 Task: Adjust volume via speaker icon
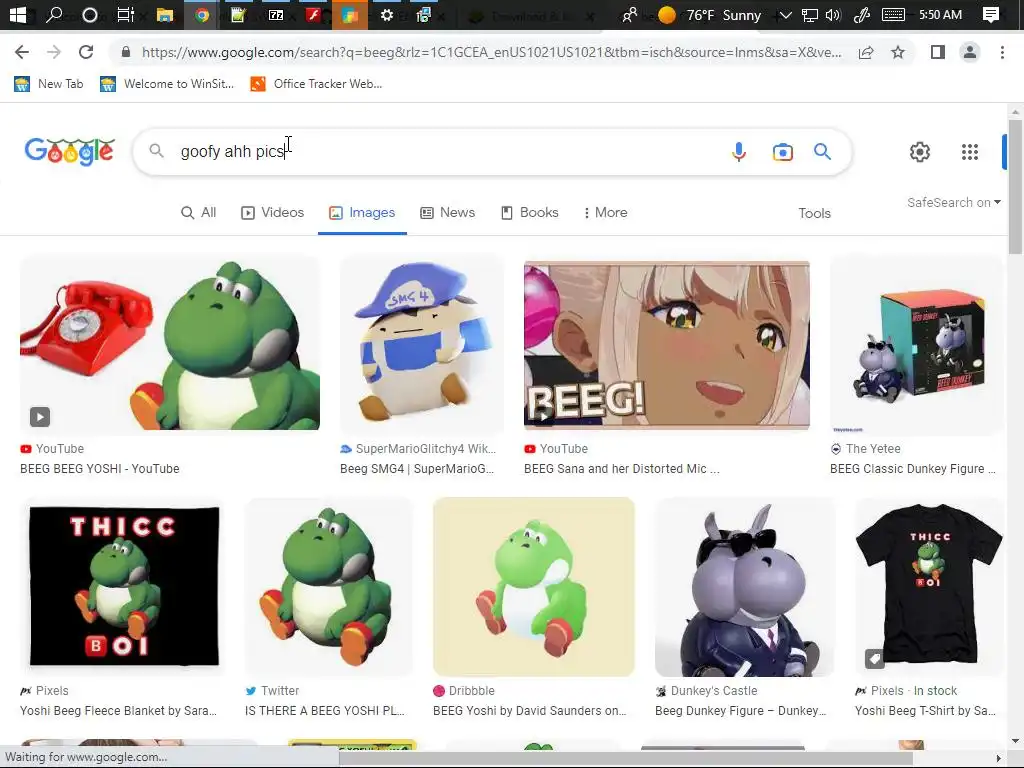(x=833, y=14)
